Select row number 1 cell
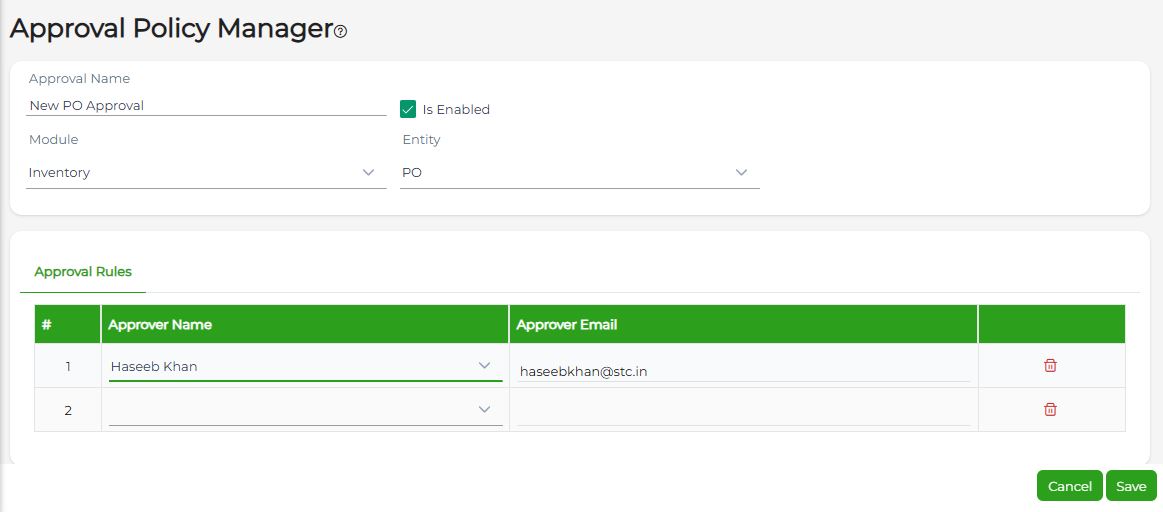This screenshot has height=512, width=1163. tap(68, 366)
